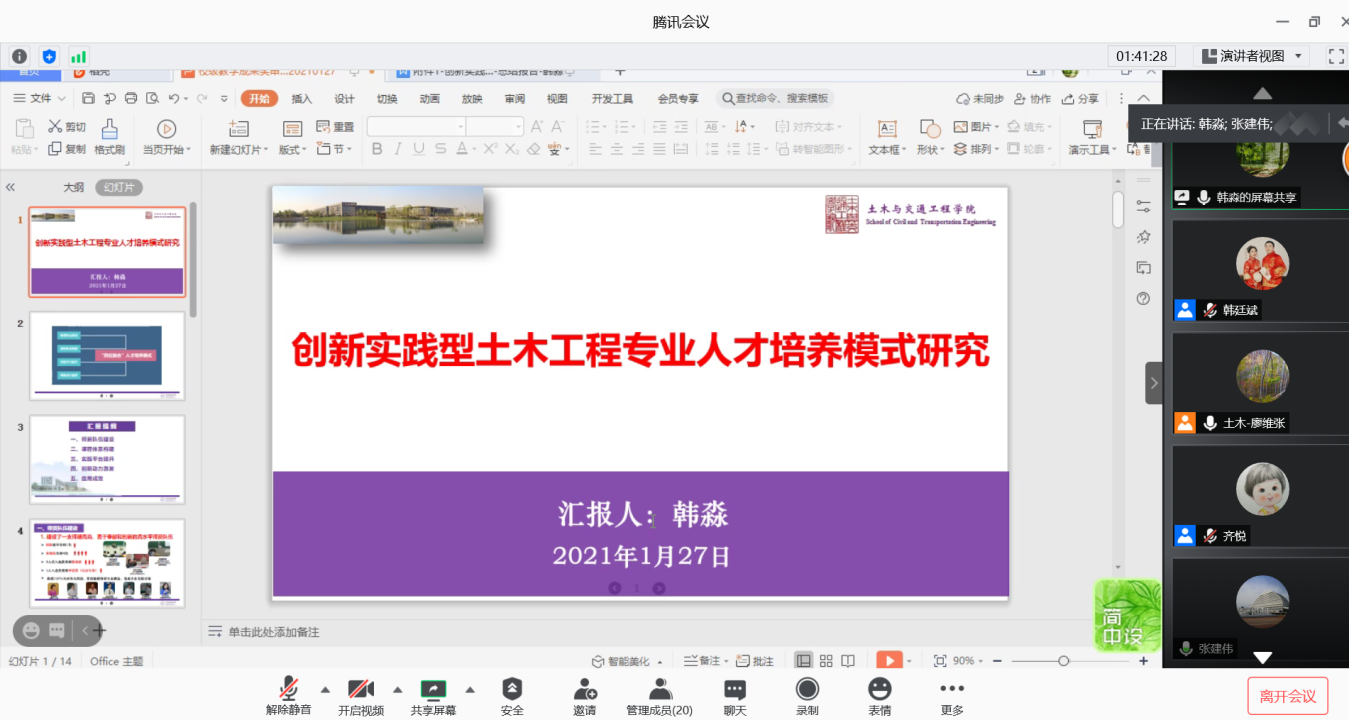Toggle fullscreen mode for the meeting
The height and width of the screenshot is (720, 1349).
tap(1335, 56)
